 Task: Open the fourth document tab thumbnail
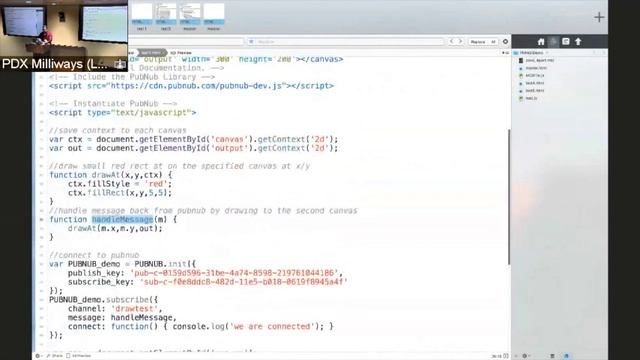point(214,17)
